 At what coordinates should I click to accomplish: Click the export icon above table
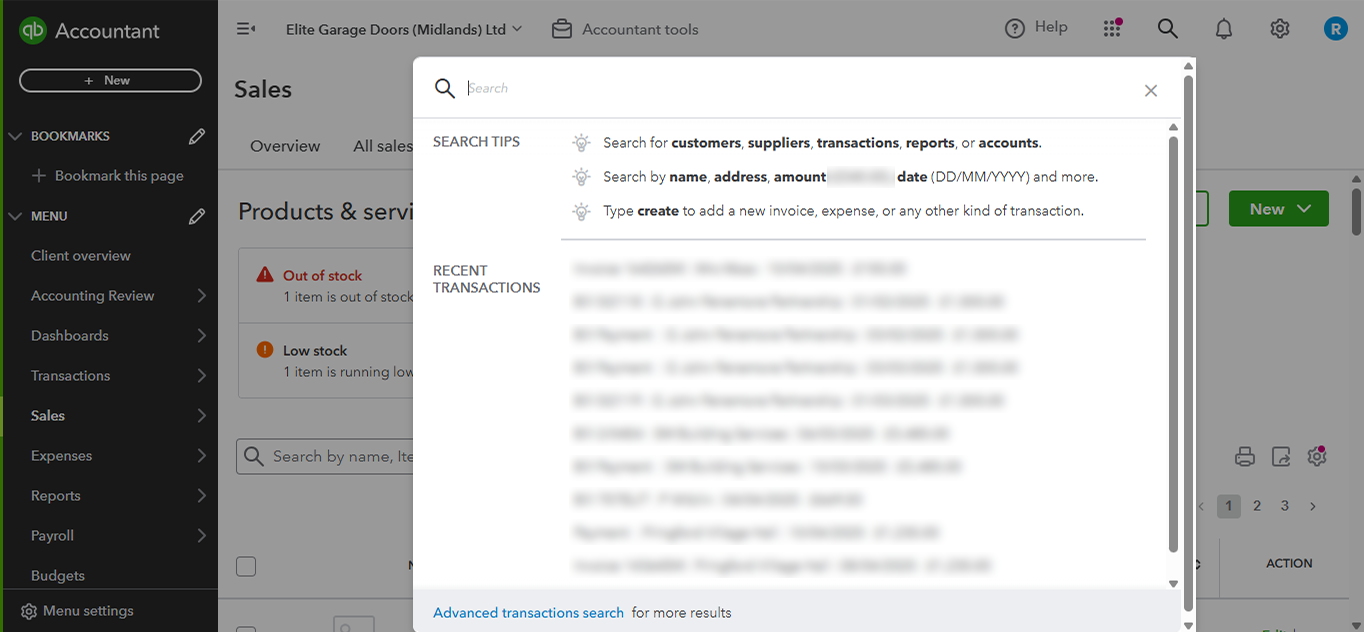[1281, 457]
